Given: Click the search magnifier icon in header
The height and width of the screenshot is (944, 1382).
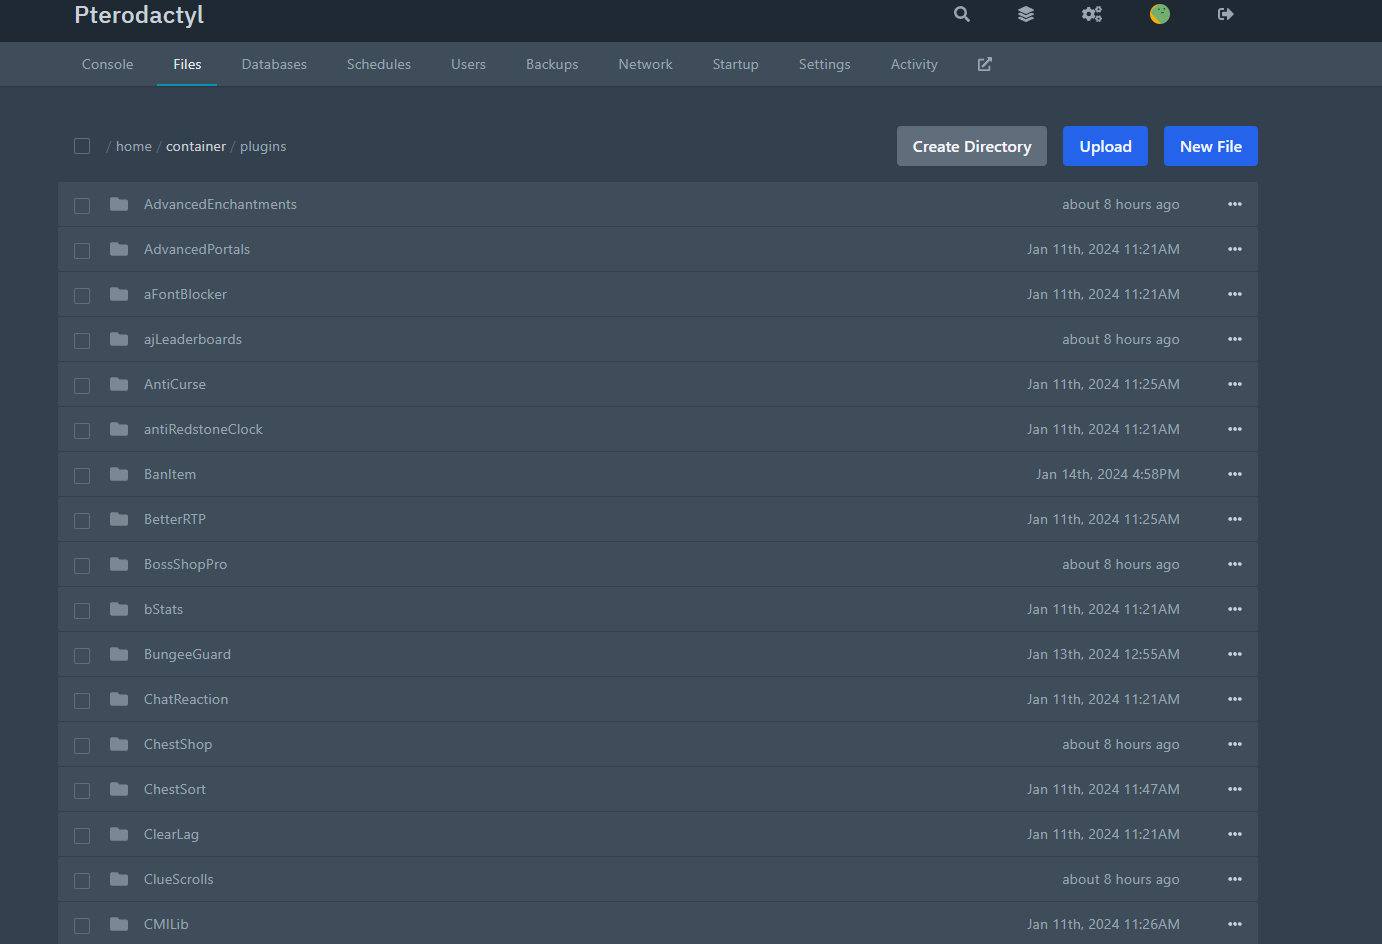Looking at the screenshot, I should click(961, 14).
